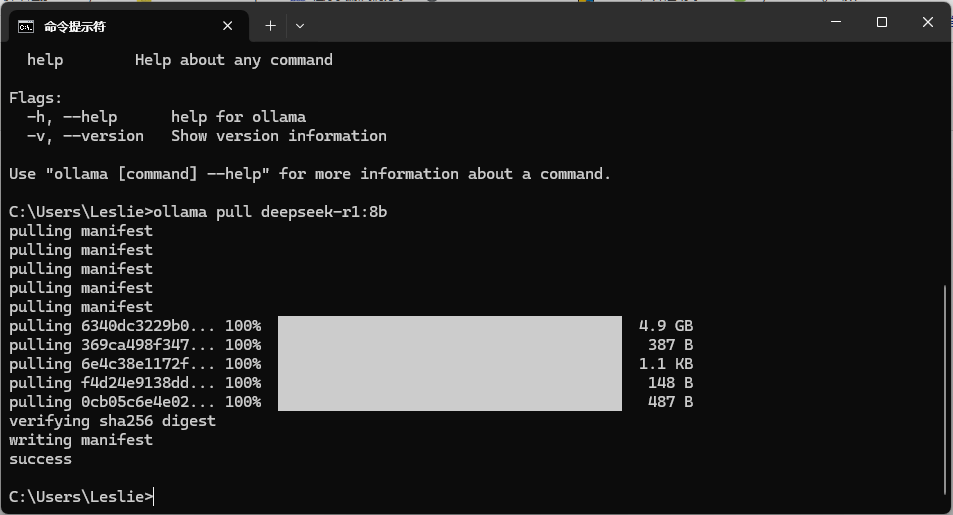The width and height of the screenshot is (953, 515).
Task: Click the "writing manifest" output line
Action: (81, 440)
